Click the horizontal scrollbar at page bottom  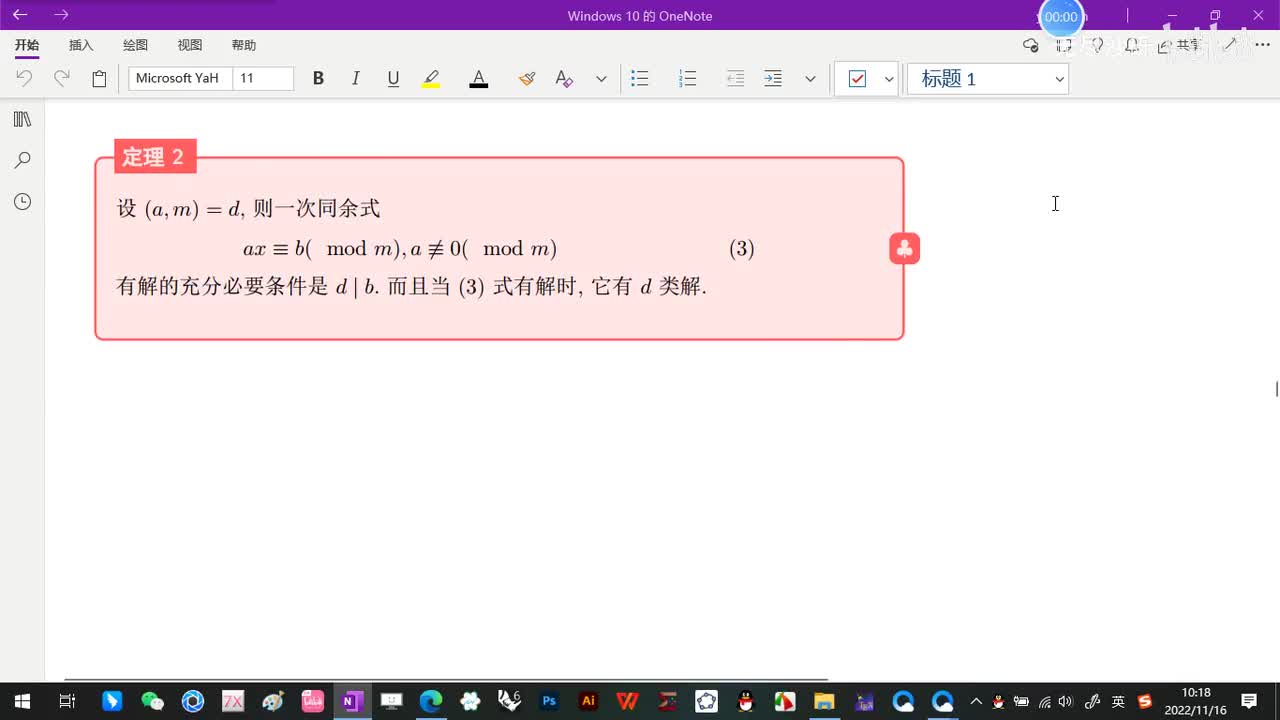tap(446, 680)
